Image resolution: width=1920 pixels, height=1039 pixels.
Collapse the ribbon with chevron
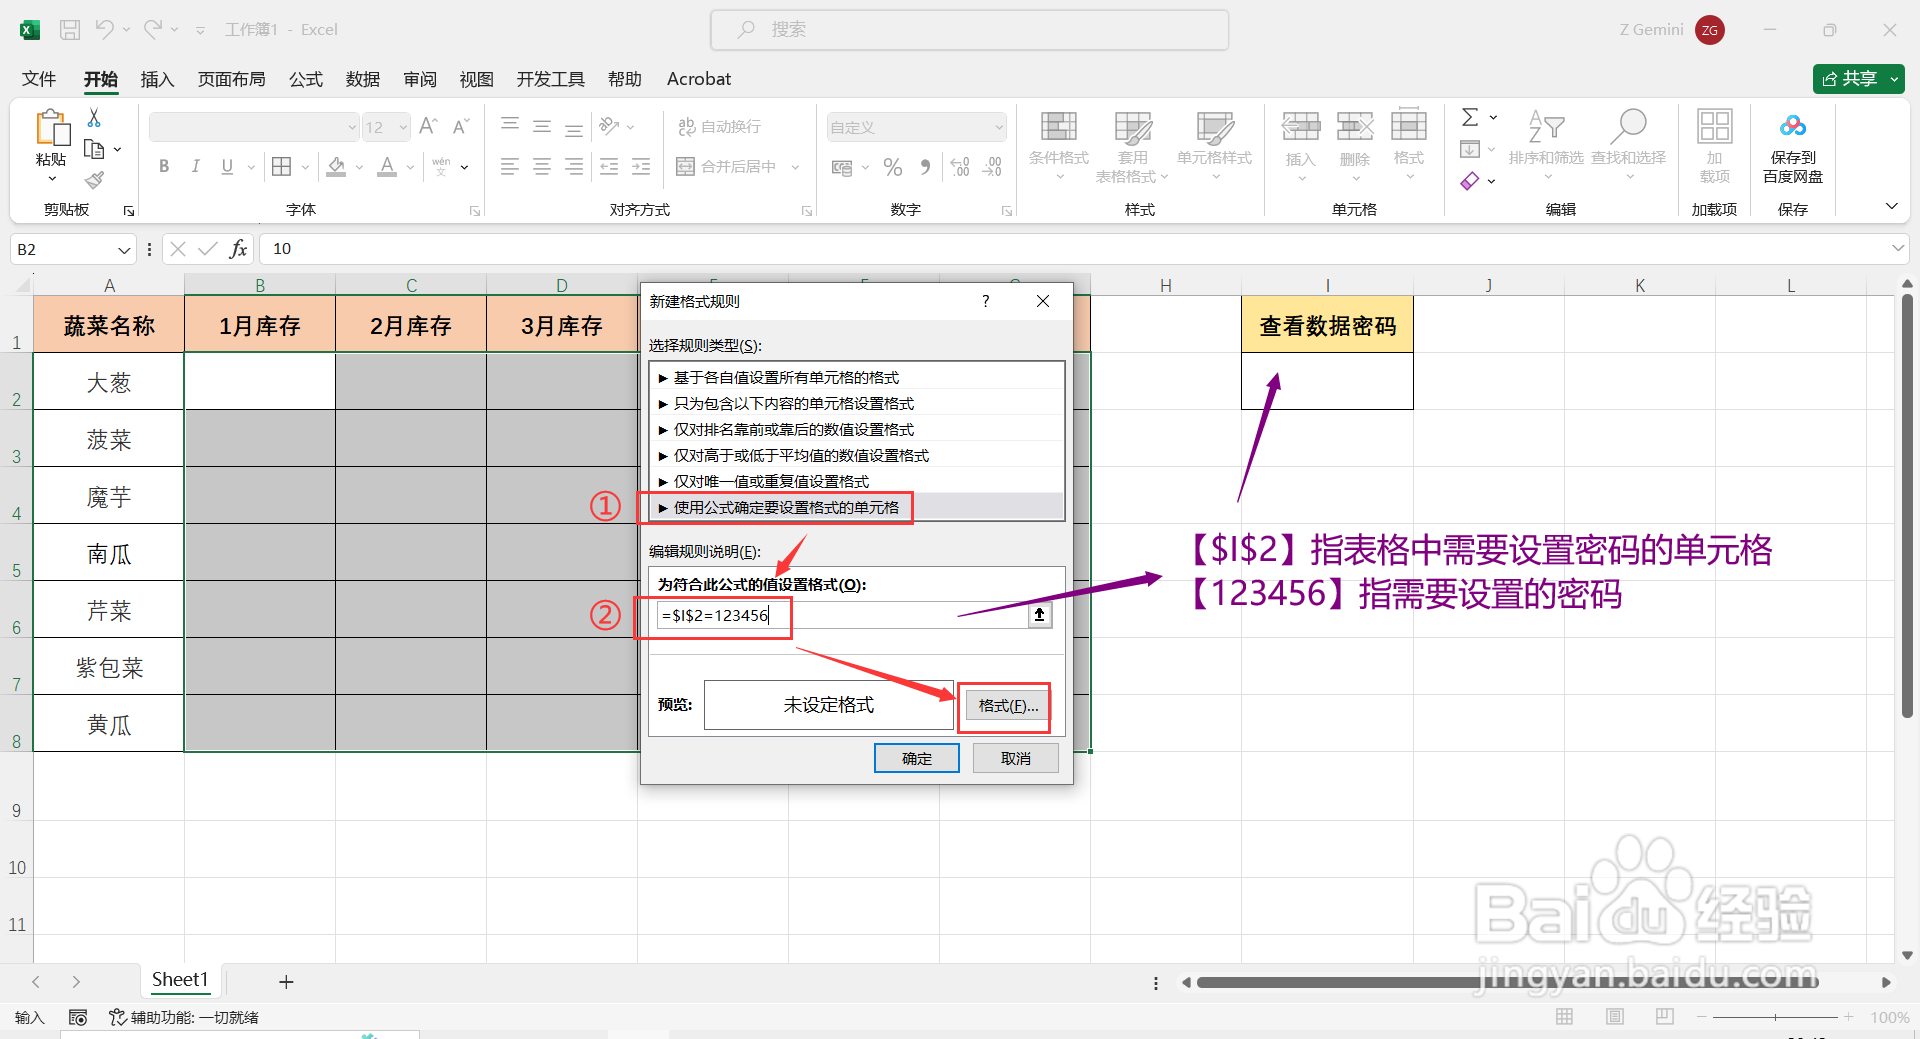[1891, 206]
